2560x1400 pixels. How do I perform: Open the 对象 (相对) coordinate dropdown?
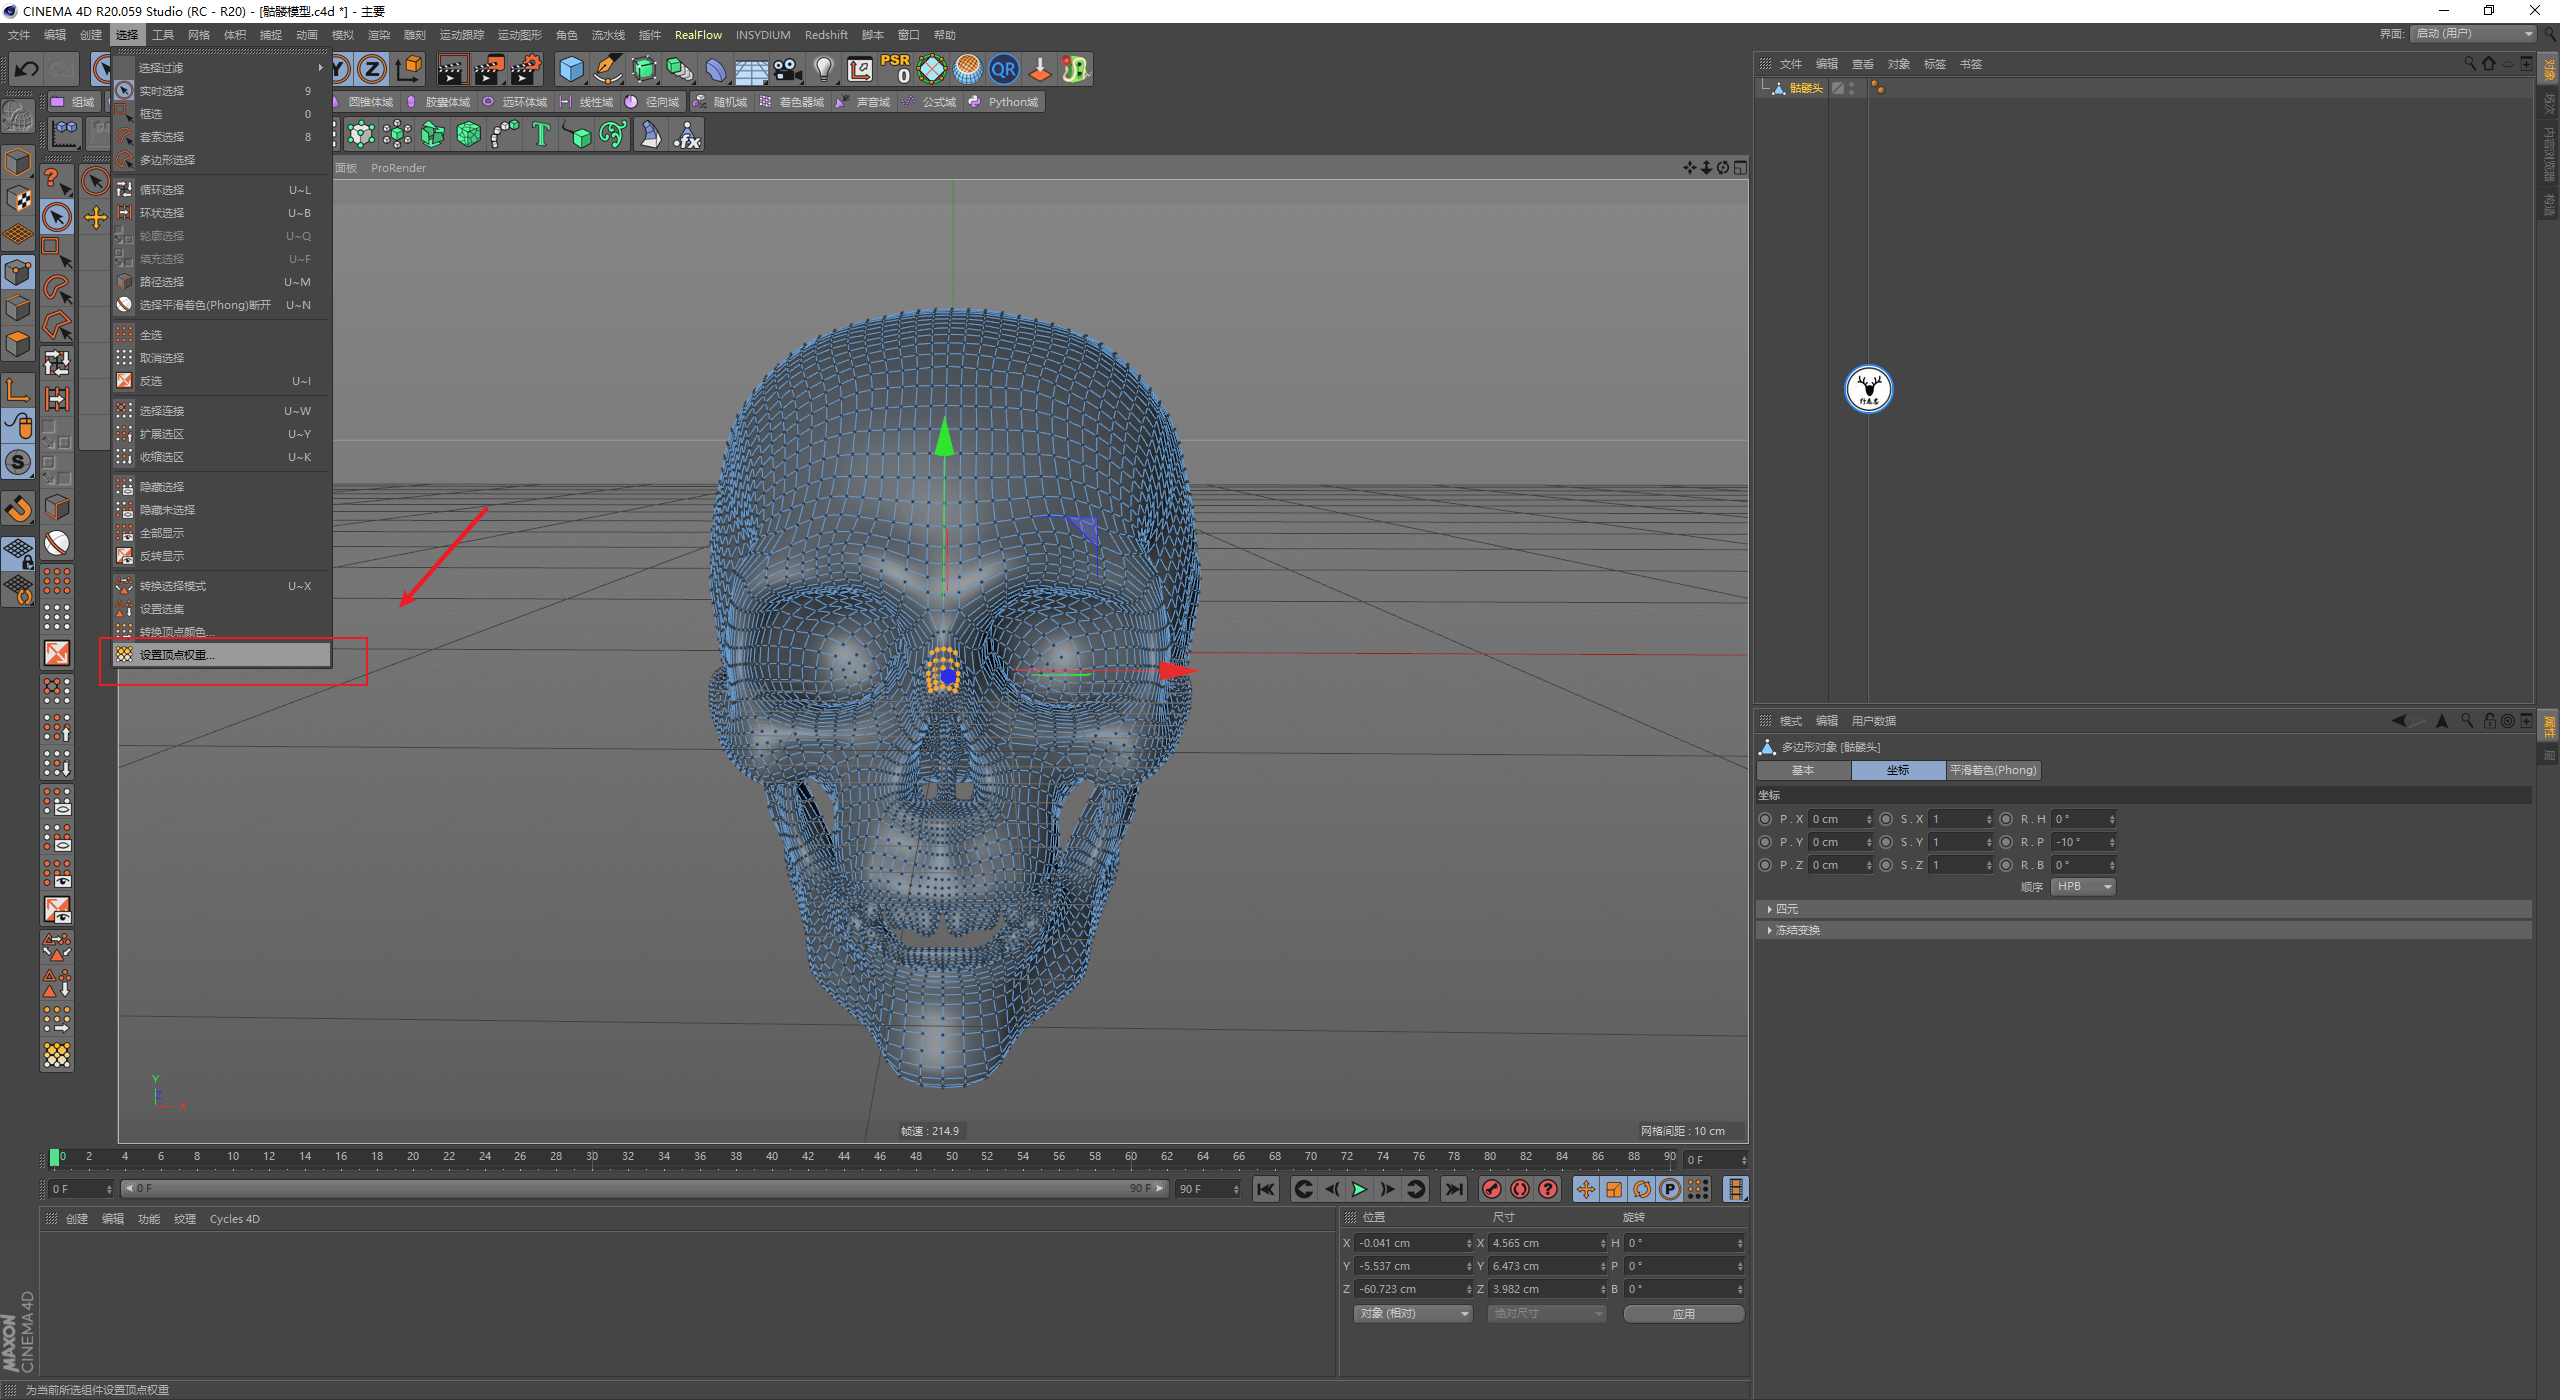tap(1413, 1313)
